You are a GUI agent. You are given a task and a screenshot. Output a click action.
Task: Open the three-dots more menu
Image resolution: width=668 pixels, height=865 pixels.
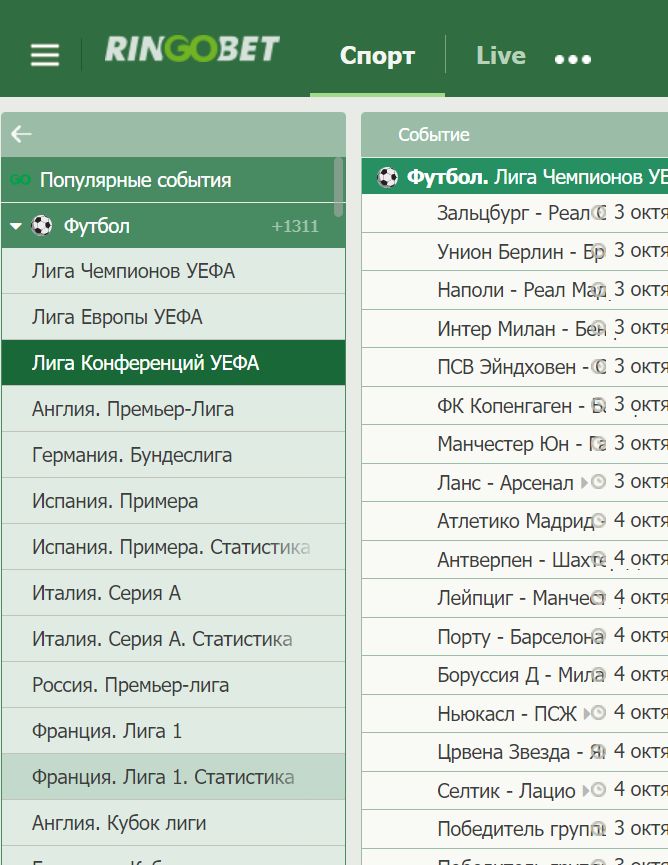click(x=573, y=58)
